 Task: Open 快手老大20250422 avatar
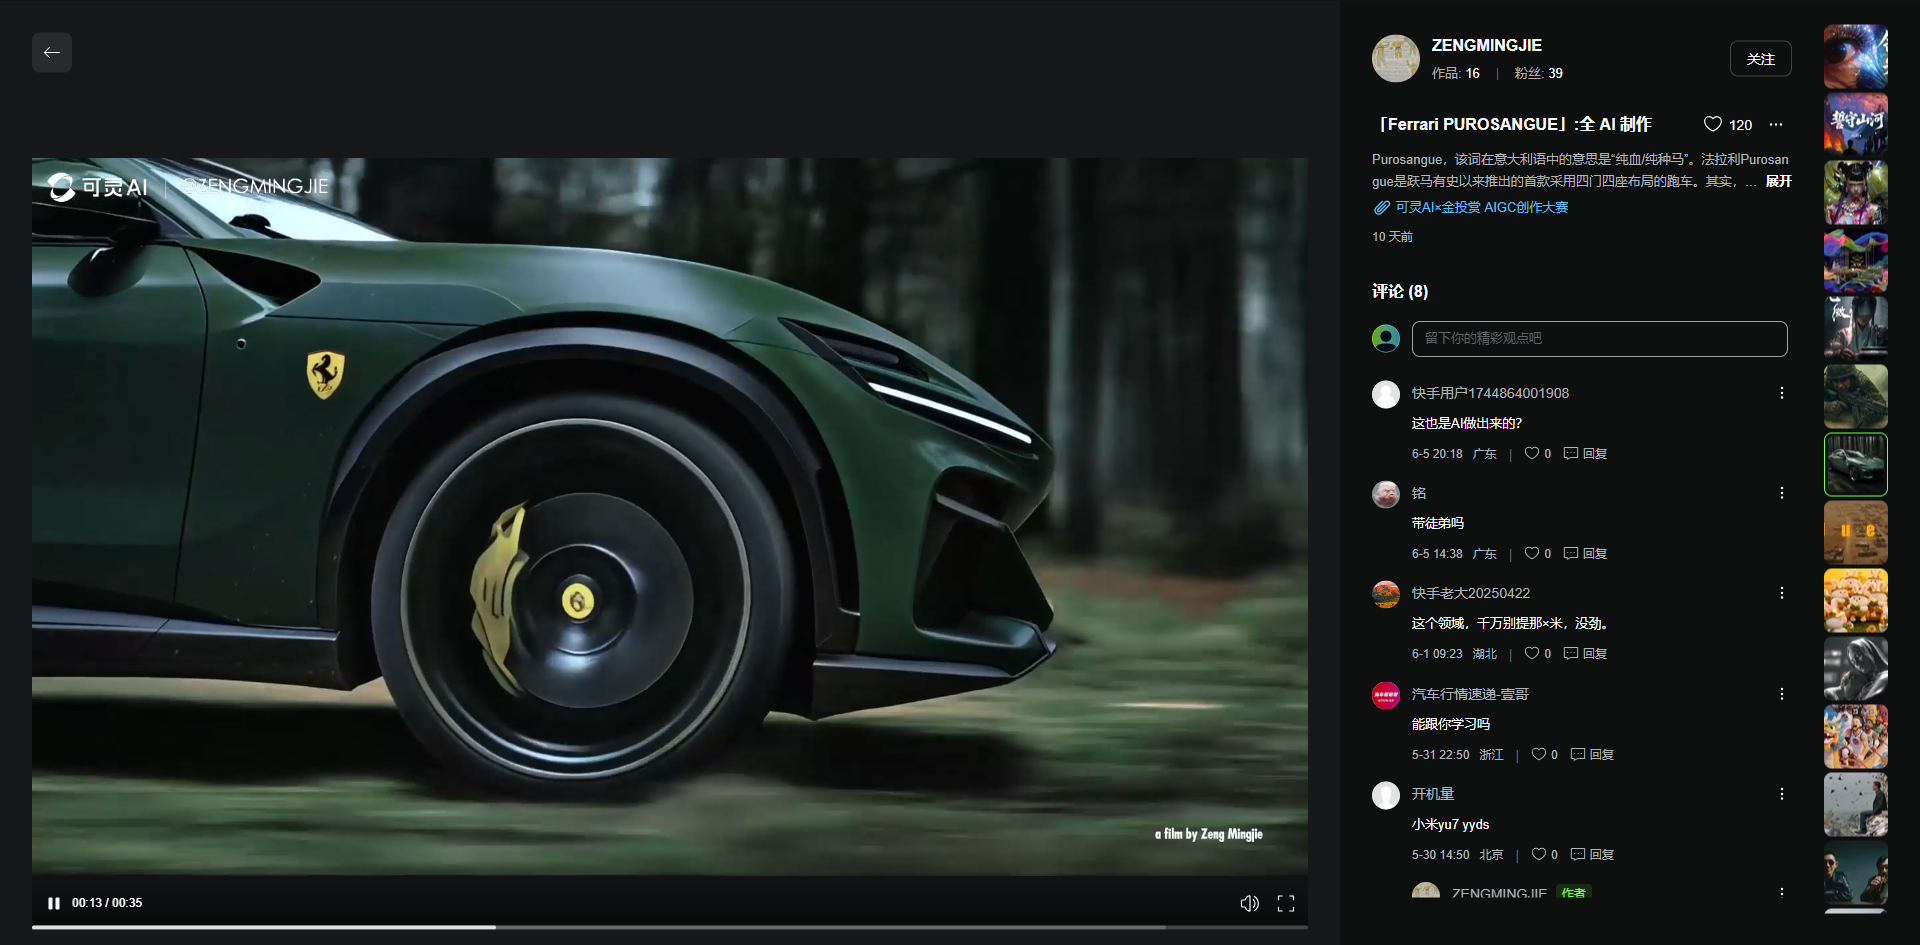(x=1386, y=594)
